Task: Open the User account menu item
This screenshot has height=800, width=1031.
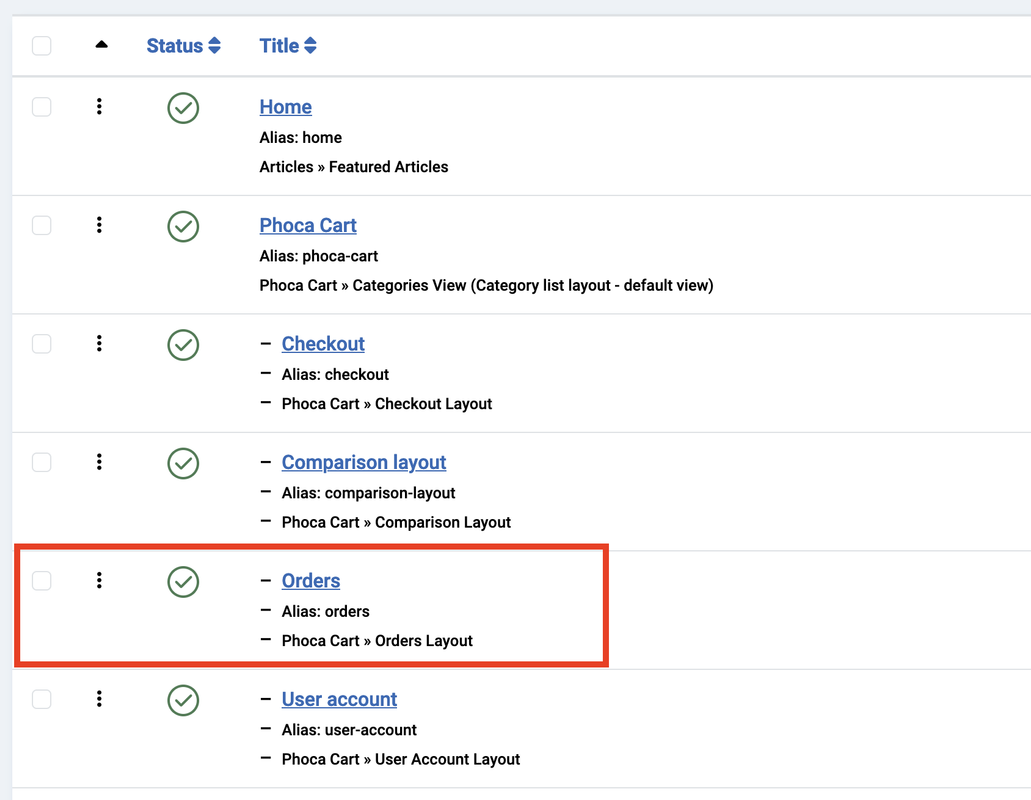Action: (339, 699)
